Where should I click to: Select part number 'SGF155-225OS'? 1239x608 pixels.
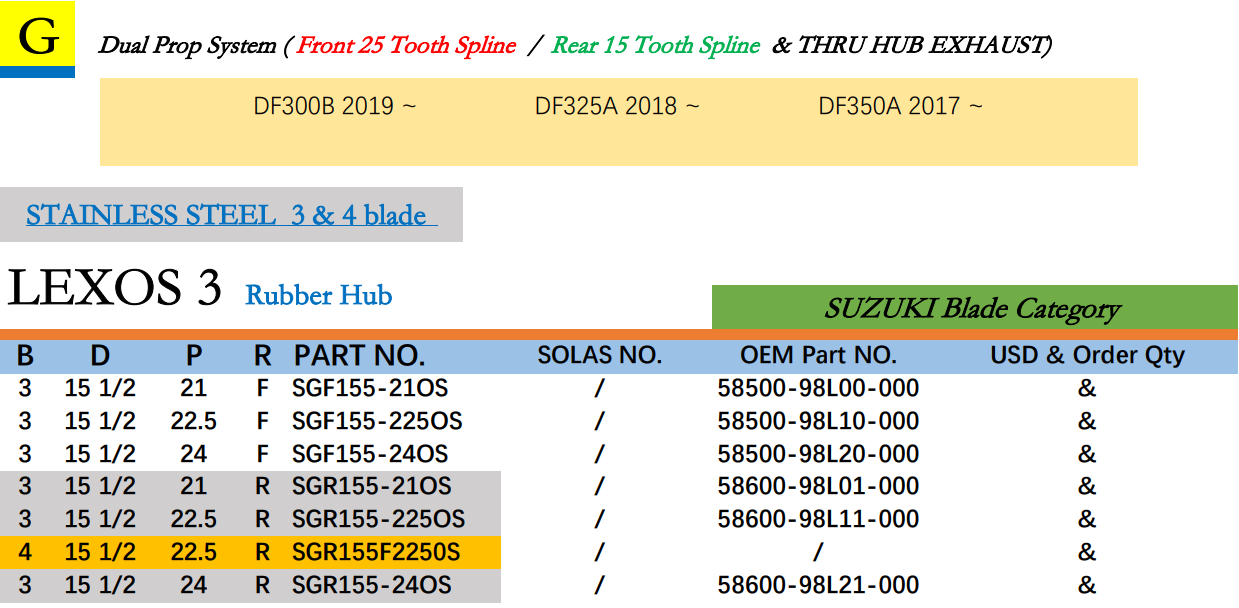click(x=377, y=421)
